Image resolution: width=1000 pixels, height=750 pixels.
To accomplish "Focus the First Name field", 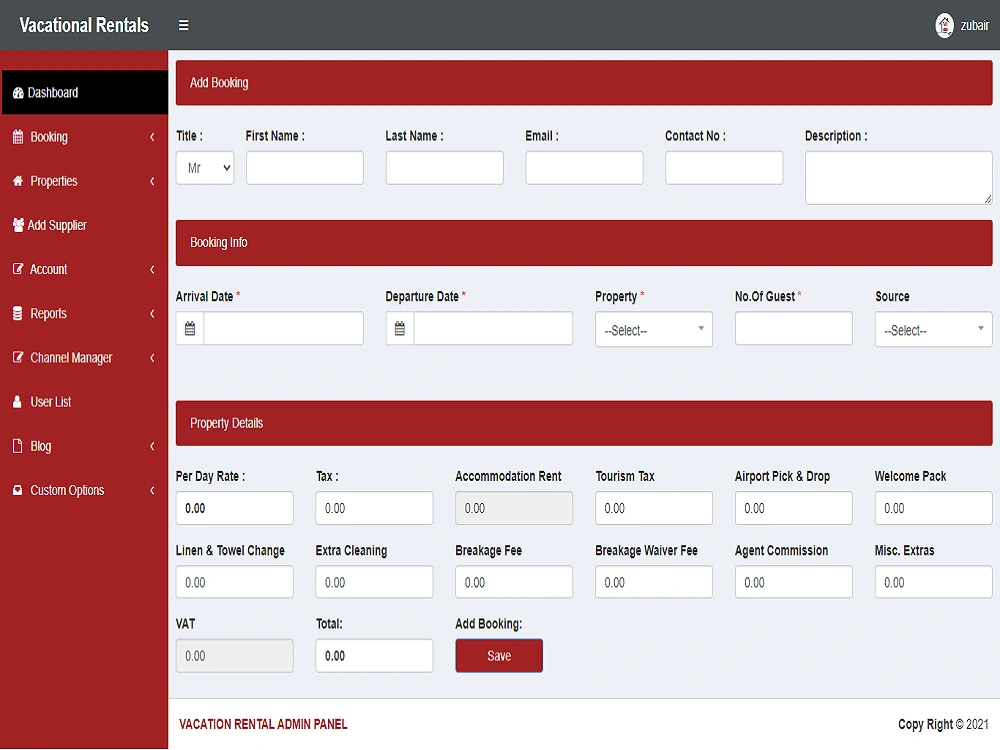I will click(305, 168).
